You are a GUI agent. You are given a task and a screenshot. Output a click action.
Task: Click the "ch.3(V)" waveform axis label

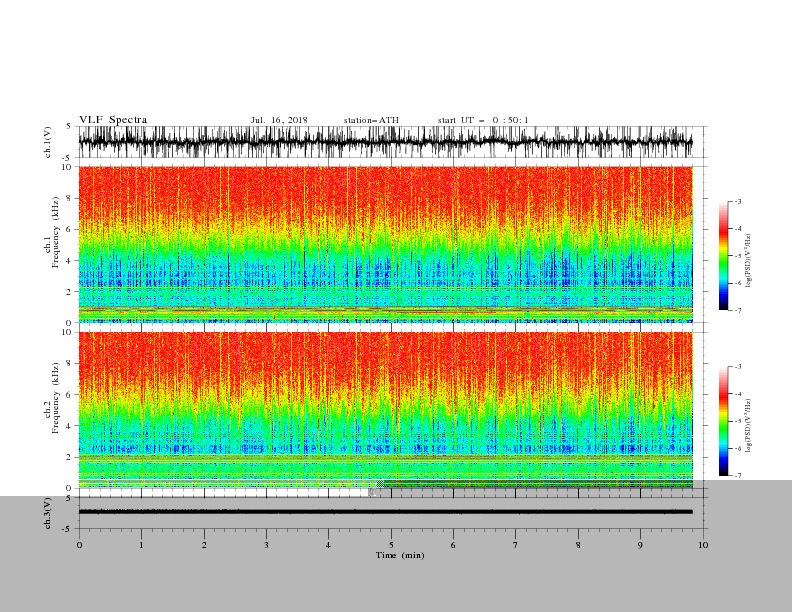pos(48,513)
